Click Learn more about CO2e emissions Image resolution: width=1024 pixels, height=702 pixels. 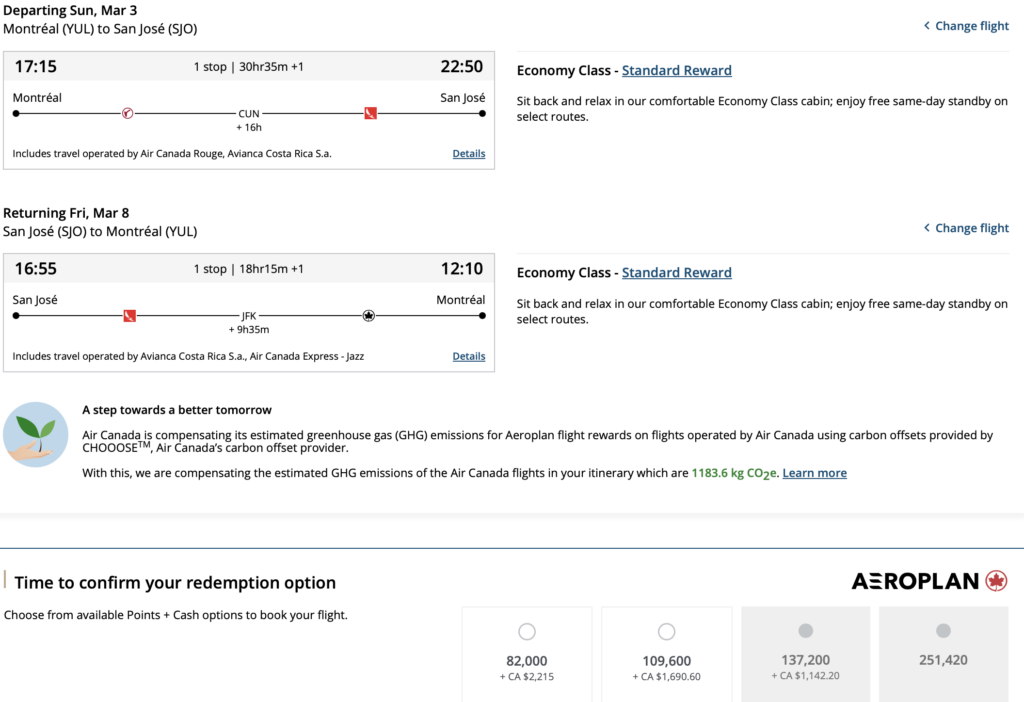(x=814, y=473)
